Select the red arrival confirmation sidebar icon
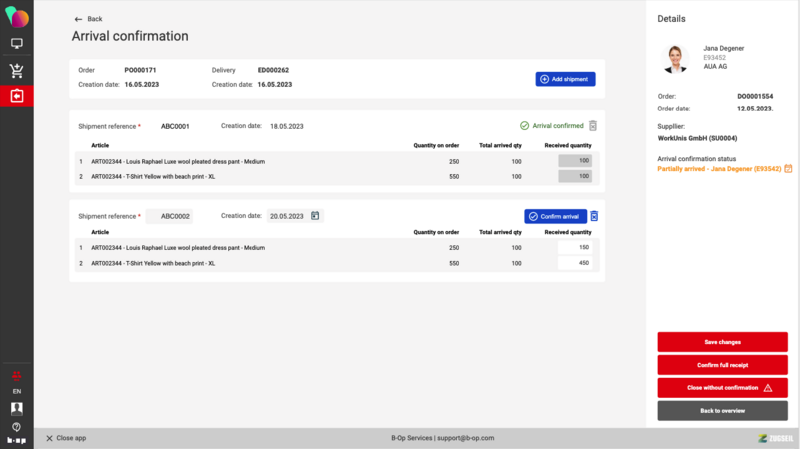Image resolution: width=800 pixels, height=449 pixels. click(17, 96)
